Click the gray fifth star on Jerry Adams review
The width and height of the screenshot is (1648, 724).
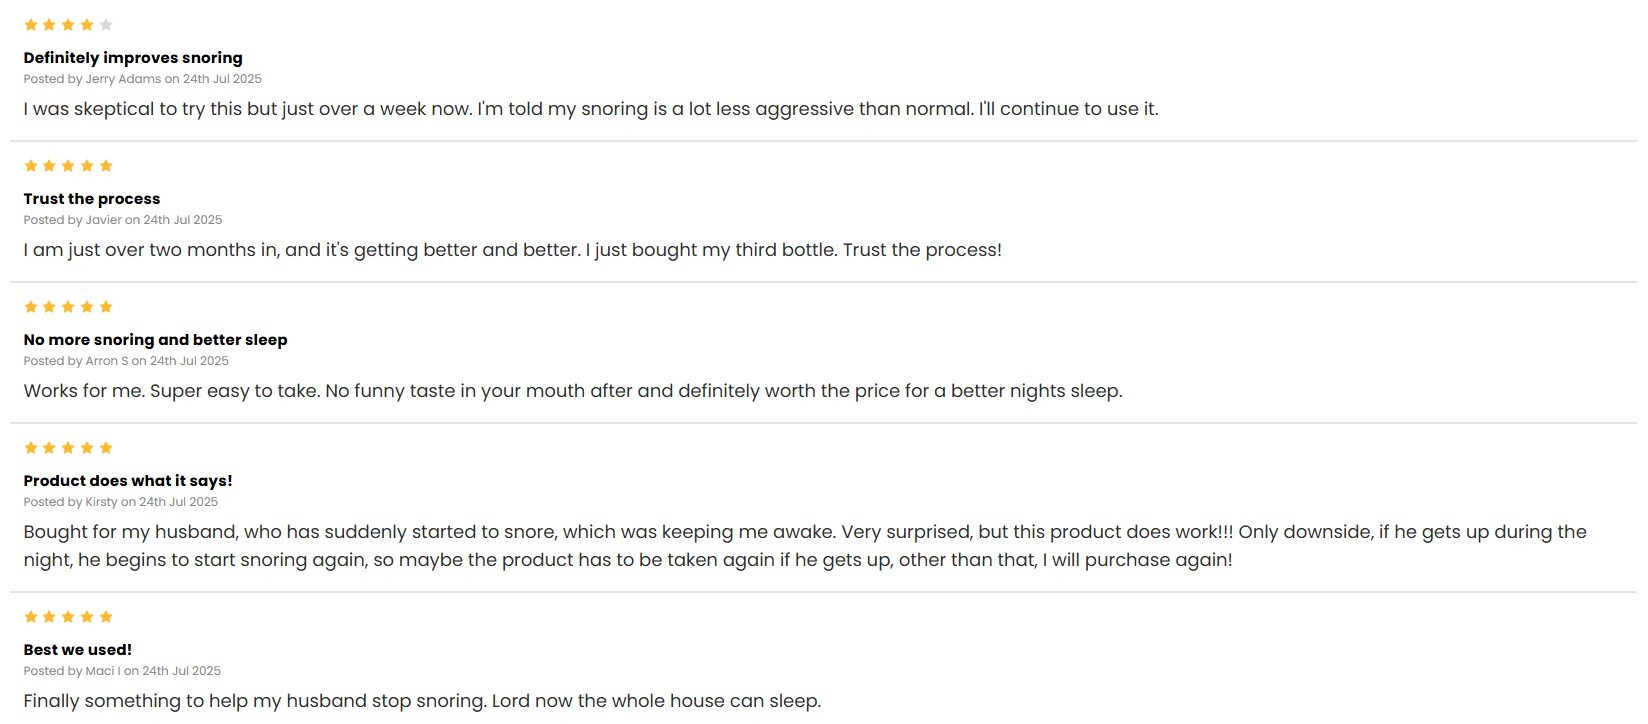106,25
